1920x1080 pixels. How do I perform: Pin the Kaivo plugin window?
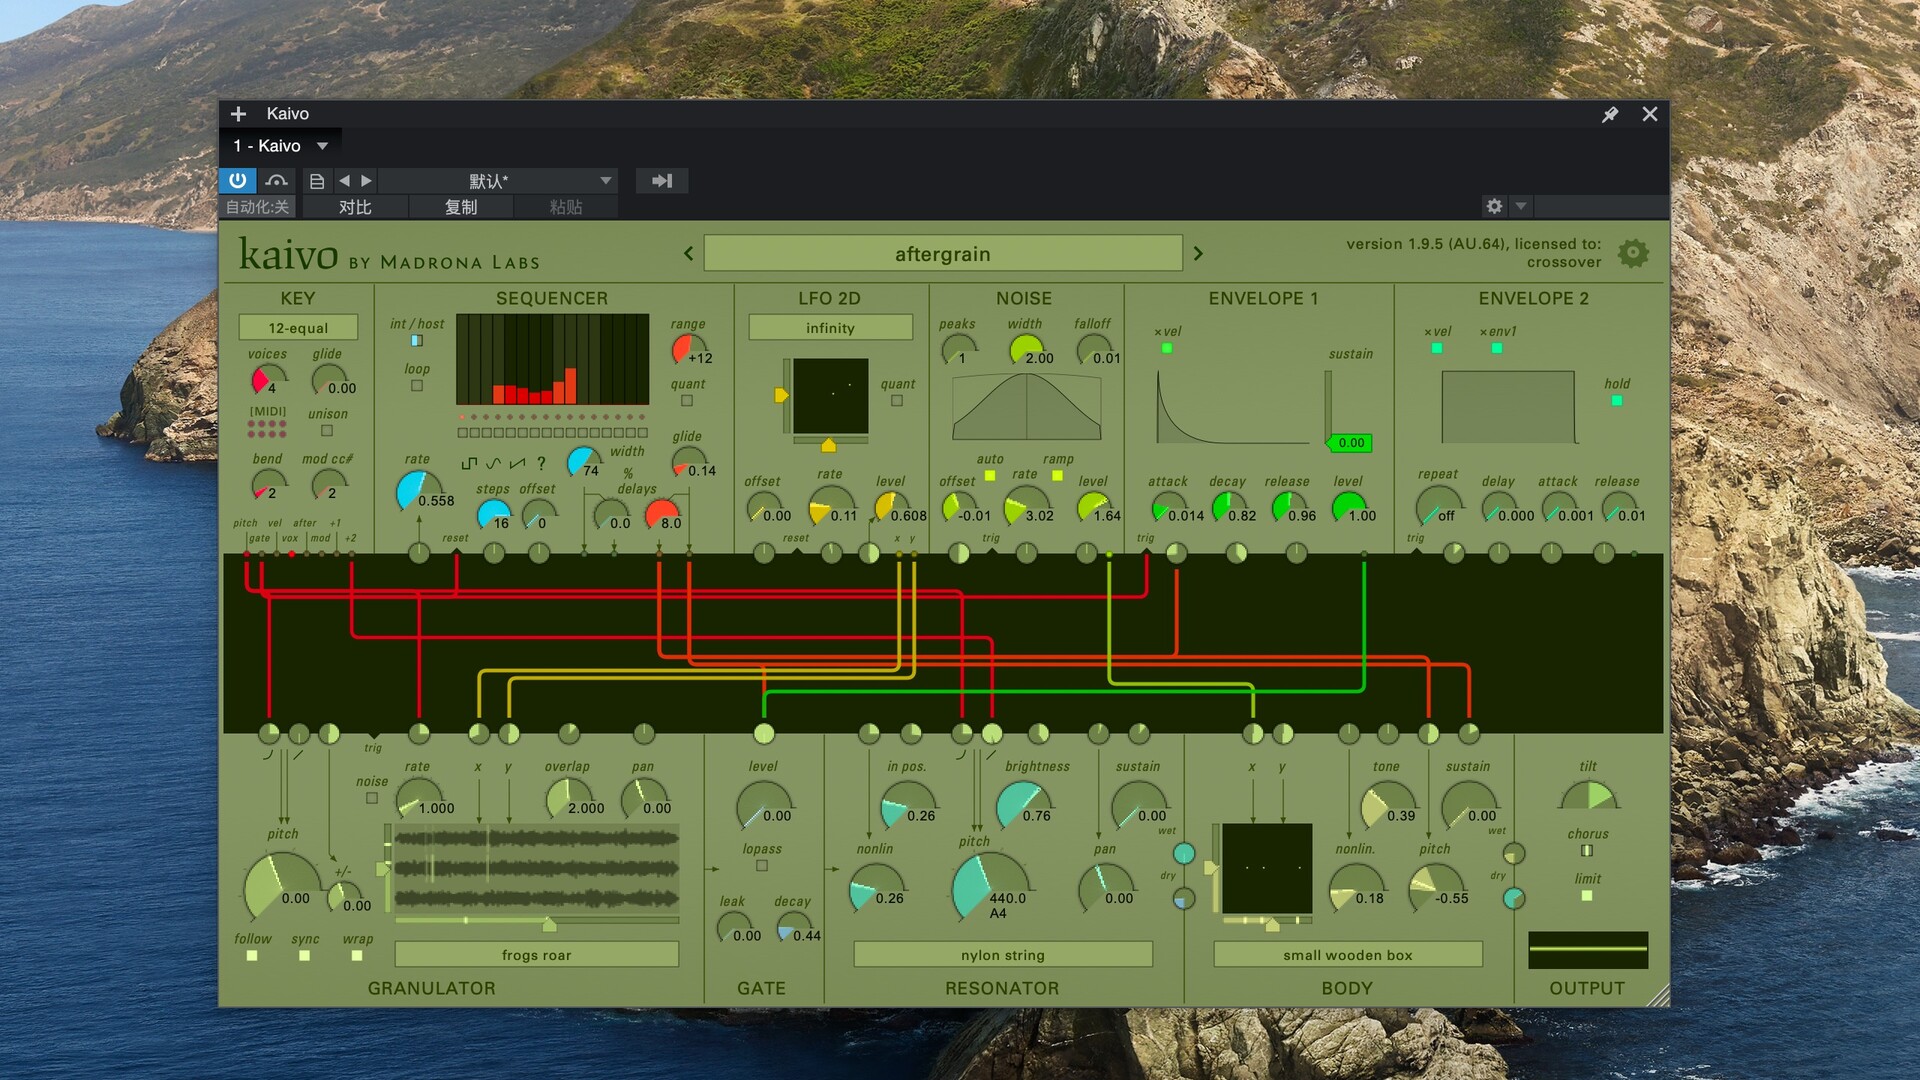click(x=1610, y=114)
